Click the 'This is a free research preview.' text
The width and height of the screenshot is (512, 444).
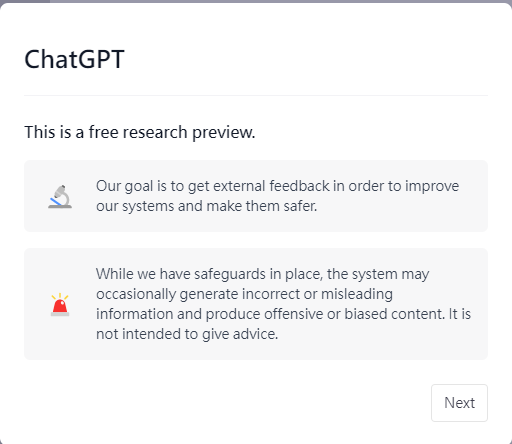(x=140, y=132)
